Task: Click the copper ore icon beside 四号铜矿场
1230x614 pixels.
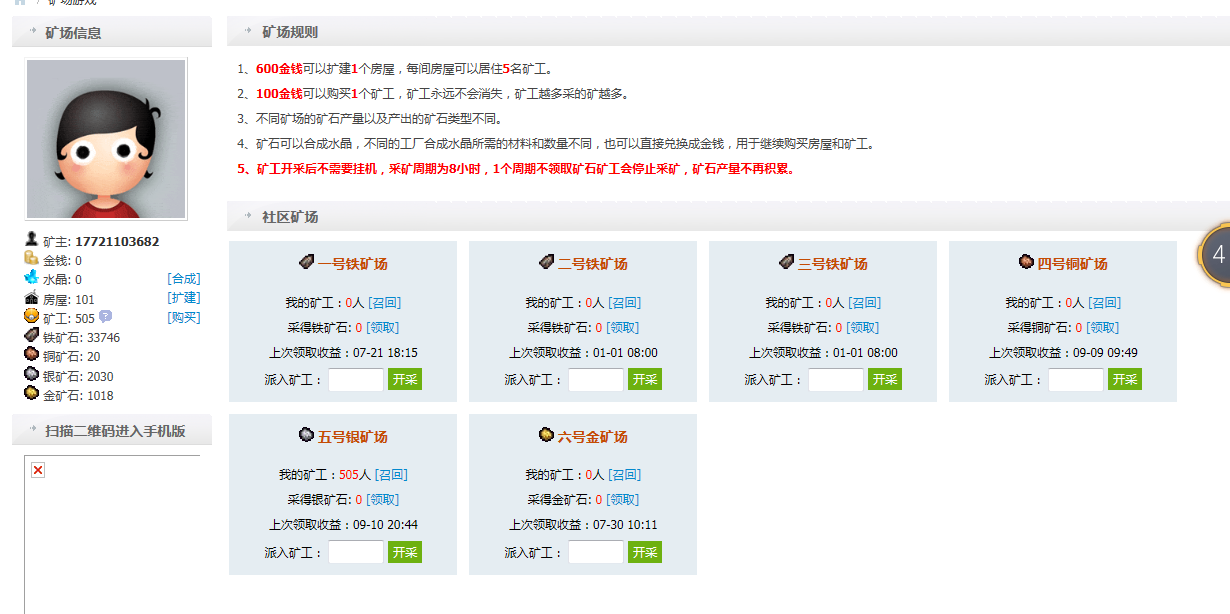Action: [x=1026, y=262]
